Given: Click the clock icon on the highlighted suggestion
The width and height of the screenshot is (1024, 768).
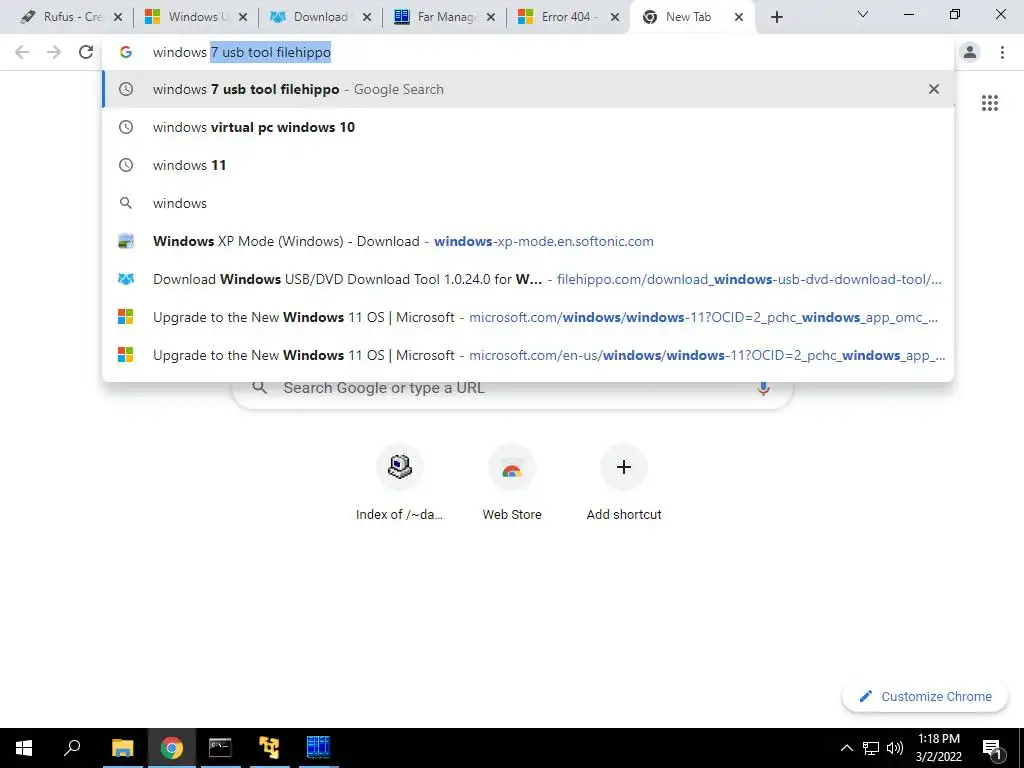Looking at the screenshot, I should tap(125, 89).
